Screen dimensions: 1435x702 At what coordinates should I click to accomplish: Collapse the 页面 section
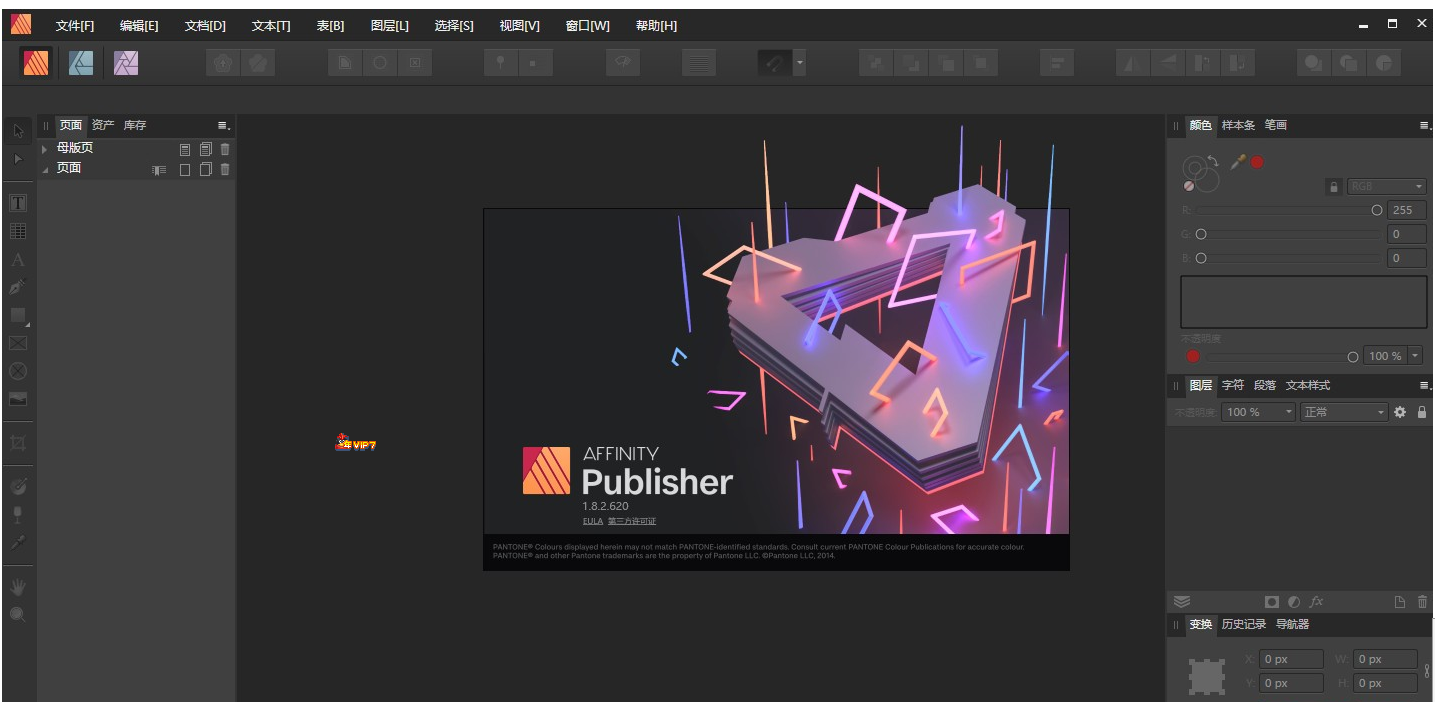(x=45, y=169)
